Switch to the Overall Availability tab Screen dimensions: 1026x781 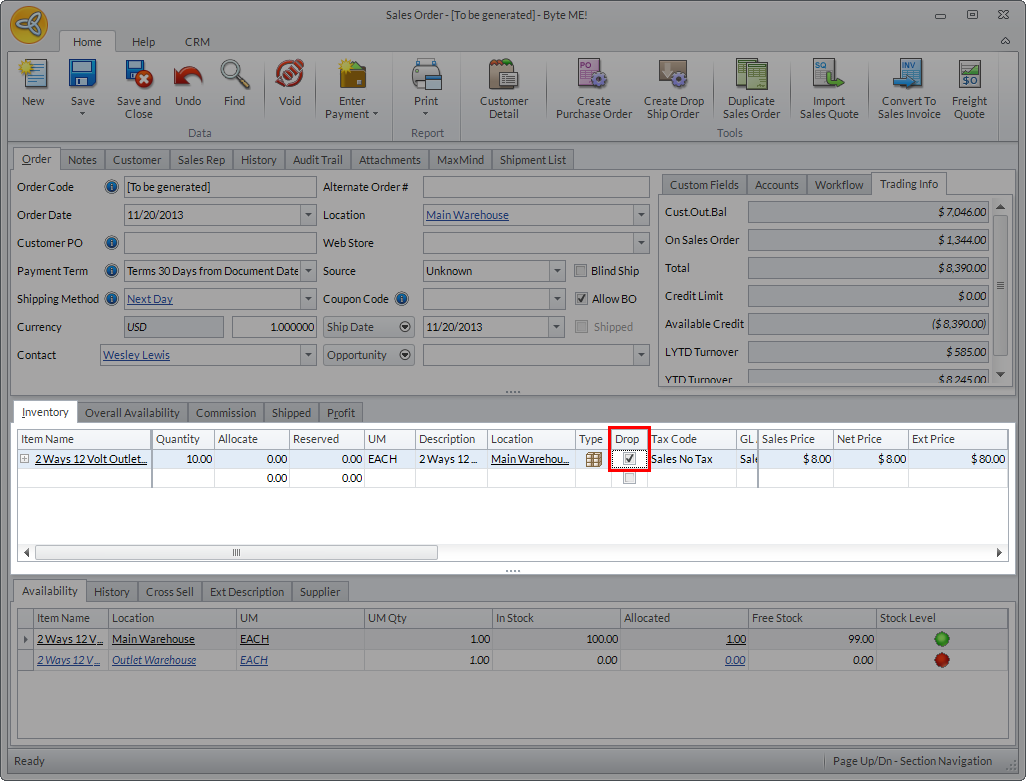[132, 413]
